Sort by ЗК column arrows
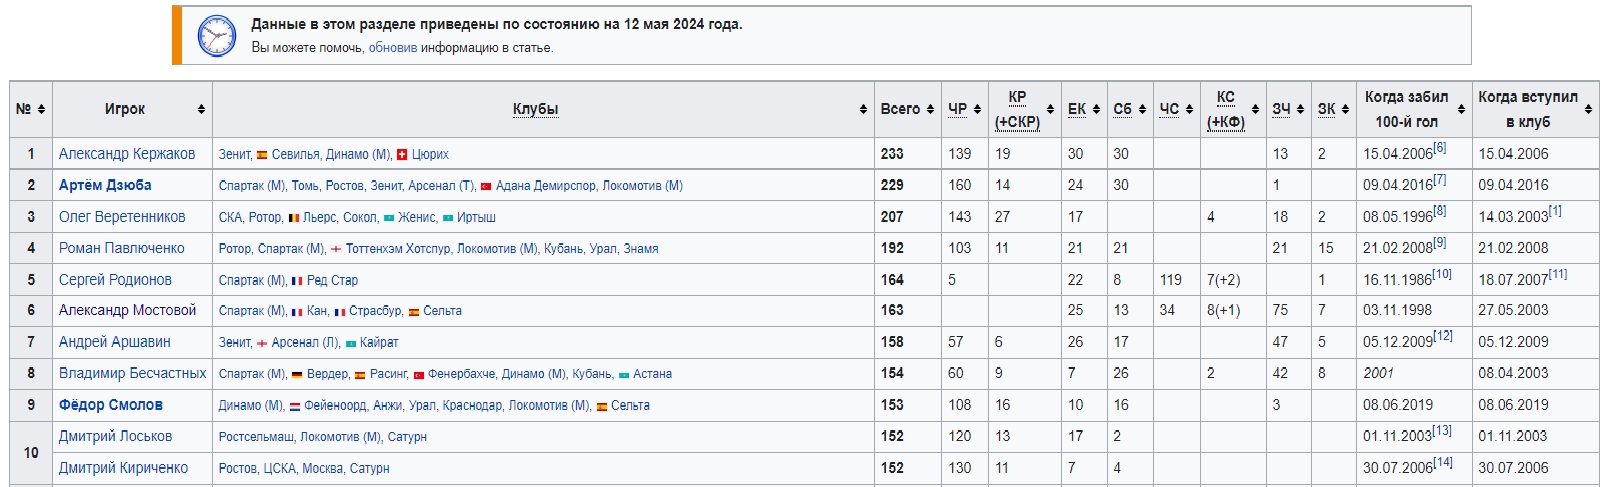Image resolution: width=1602 pixels, height=487 pixels. click(x=1345, y=109)
